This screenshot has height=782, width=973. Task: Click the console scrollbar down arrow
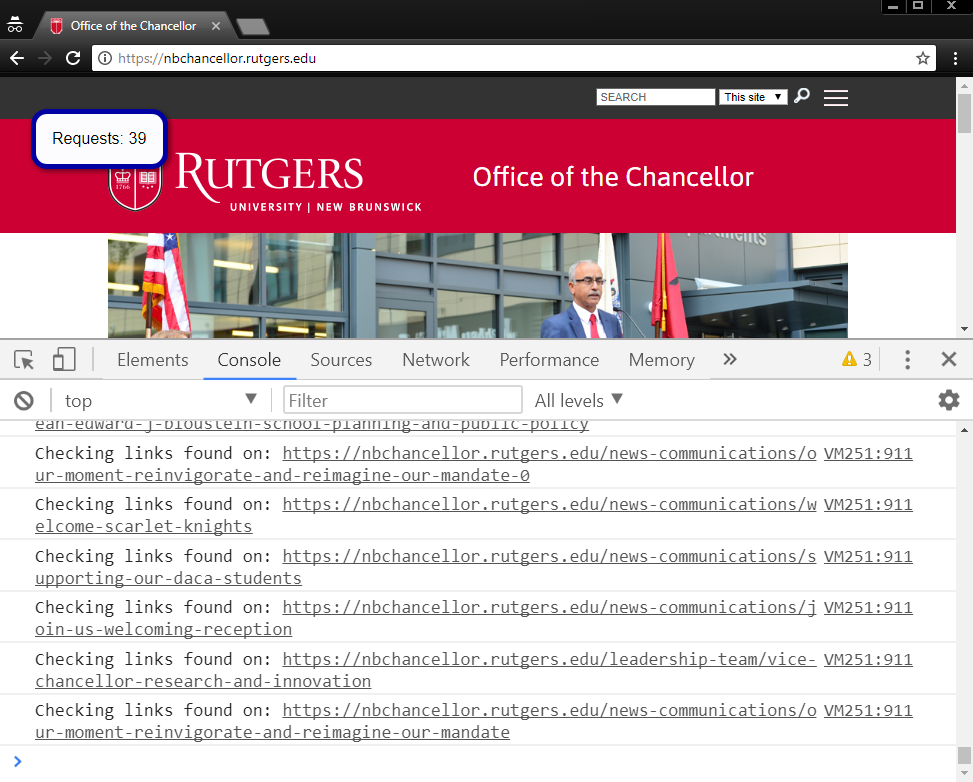[964, 774]
